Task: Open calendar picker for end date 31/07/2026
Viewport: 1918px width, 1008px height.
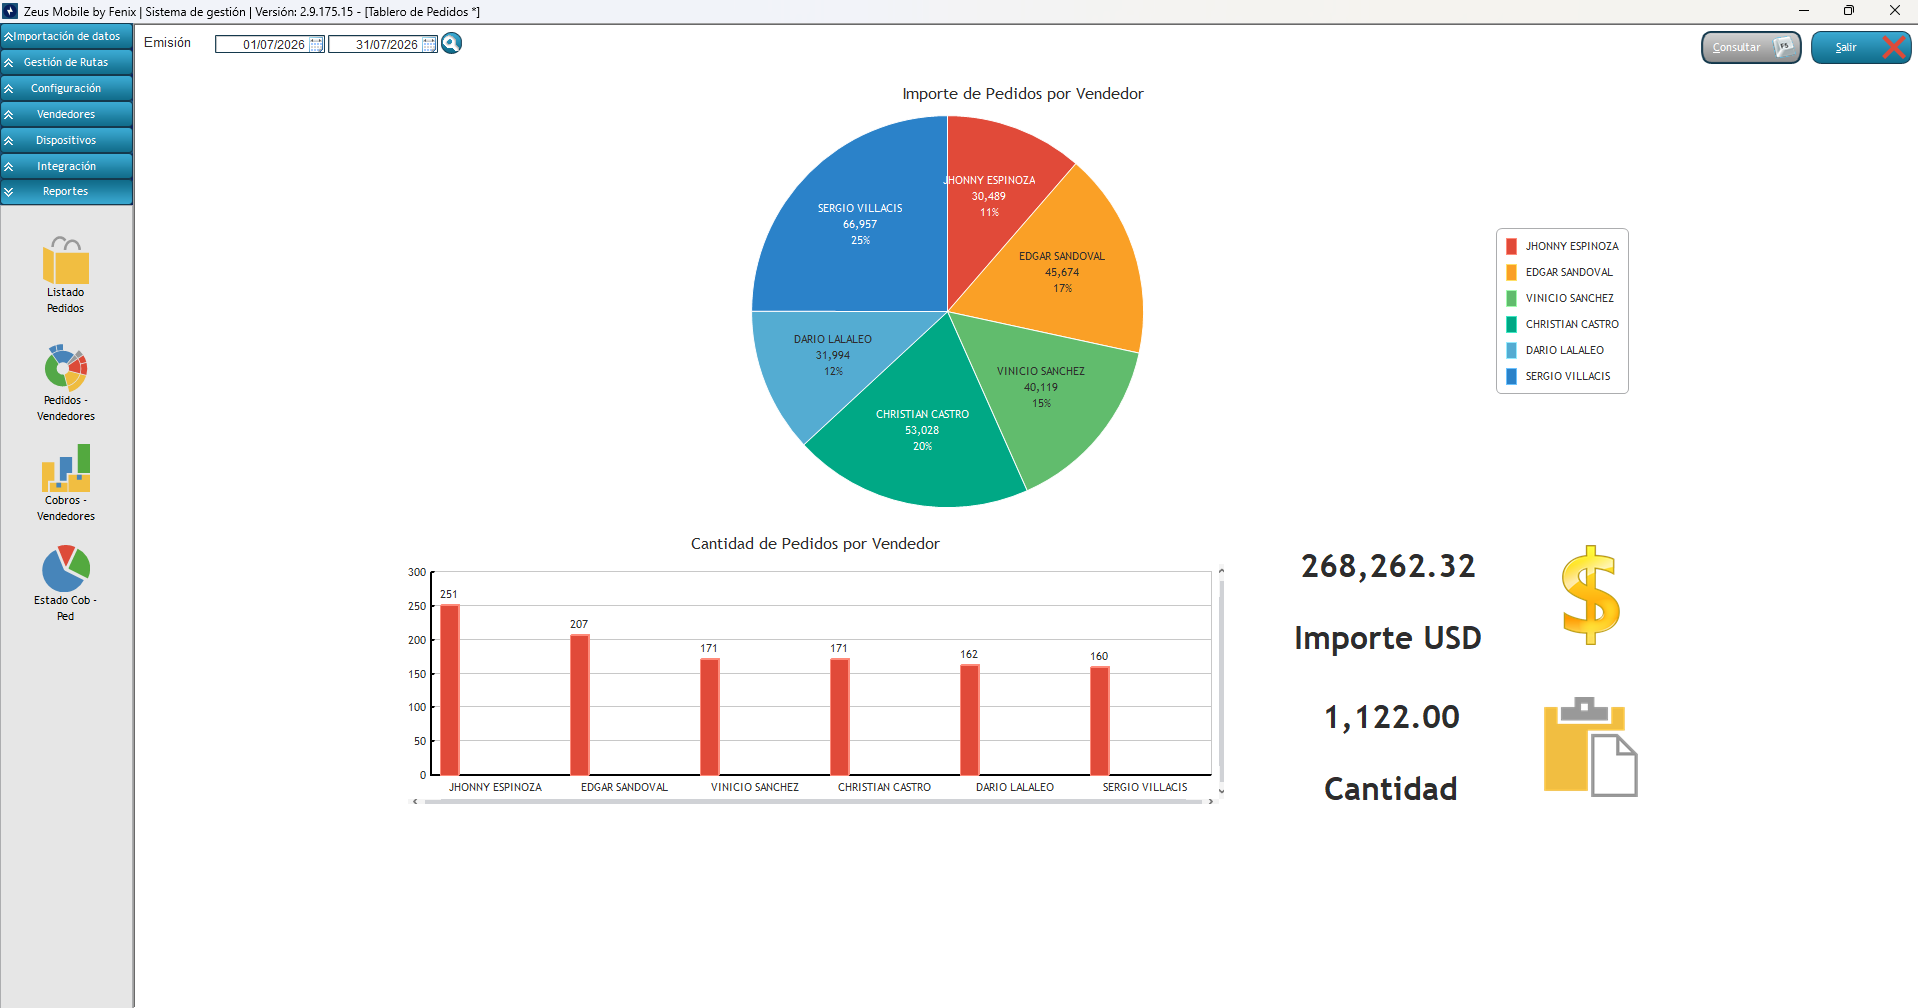Action: (x=429, y=44)
